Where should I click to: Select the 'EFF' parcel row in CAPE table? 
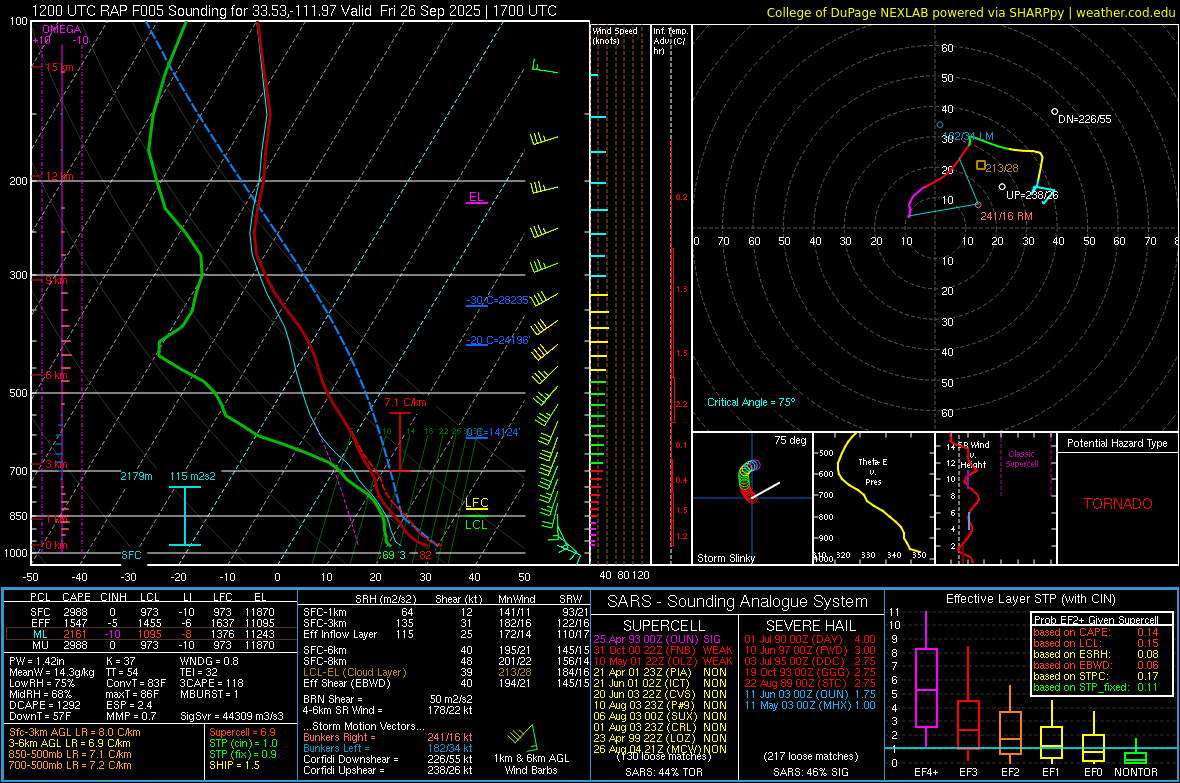152,623
